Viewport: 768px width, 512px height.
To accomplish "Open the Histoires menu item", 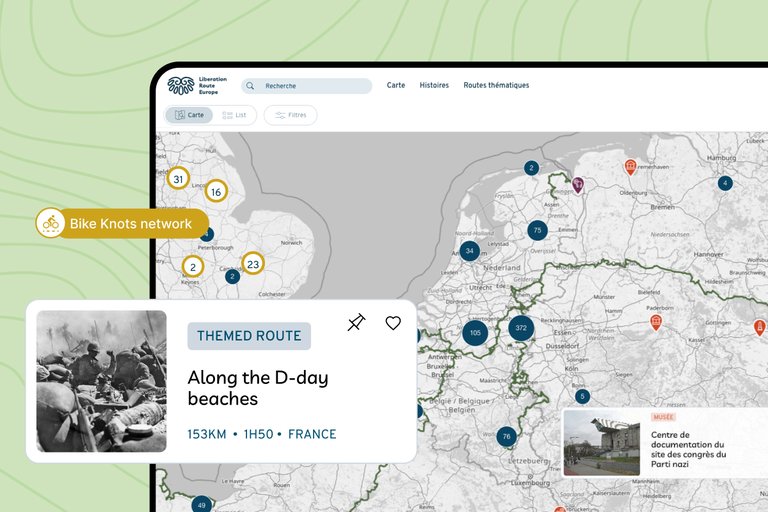I will click(x=434, y=85).
